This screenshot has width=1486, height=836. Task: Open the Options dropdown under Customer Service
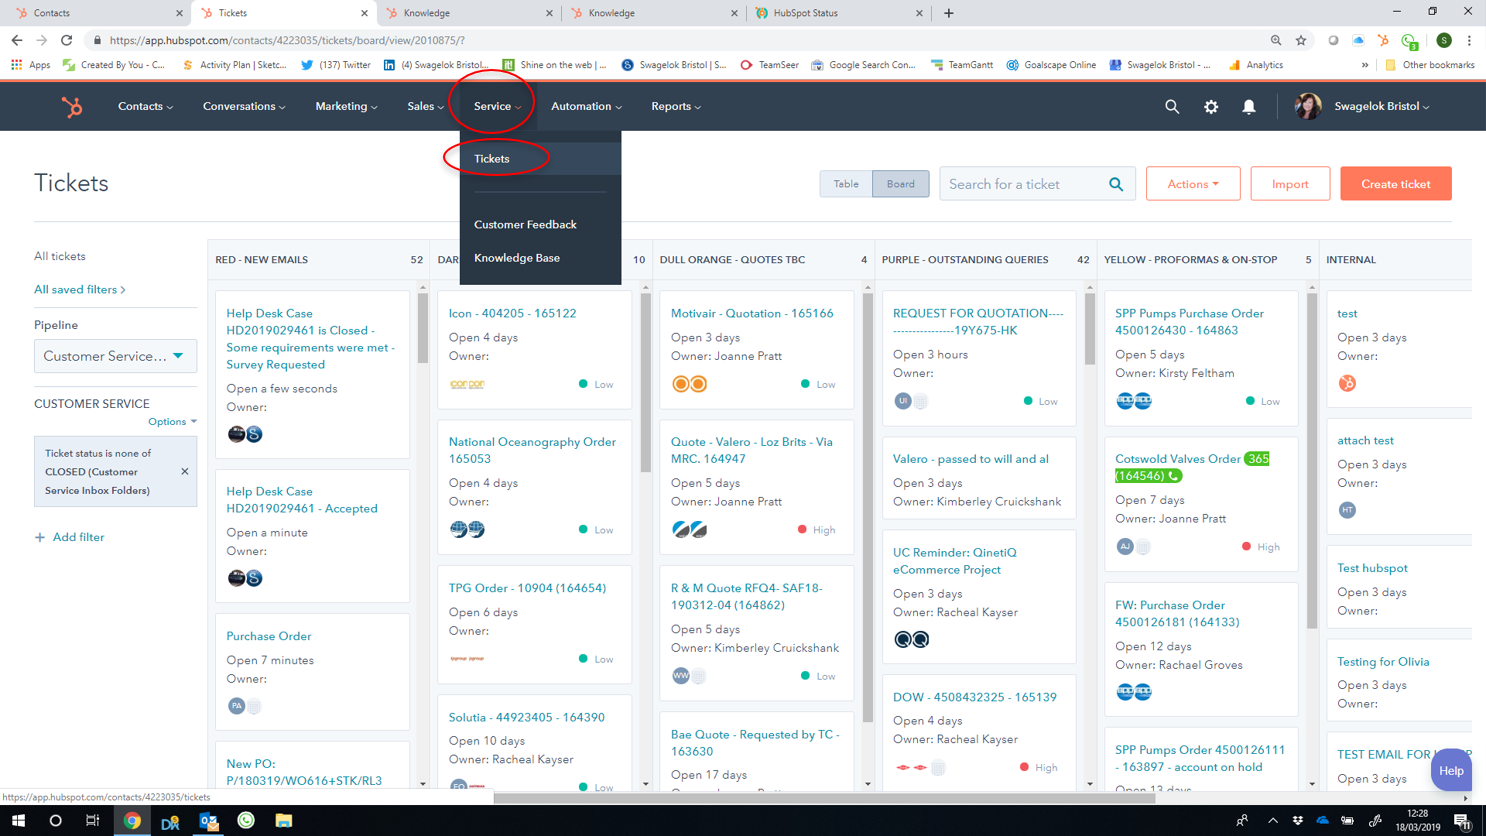(x=172, y=422)
